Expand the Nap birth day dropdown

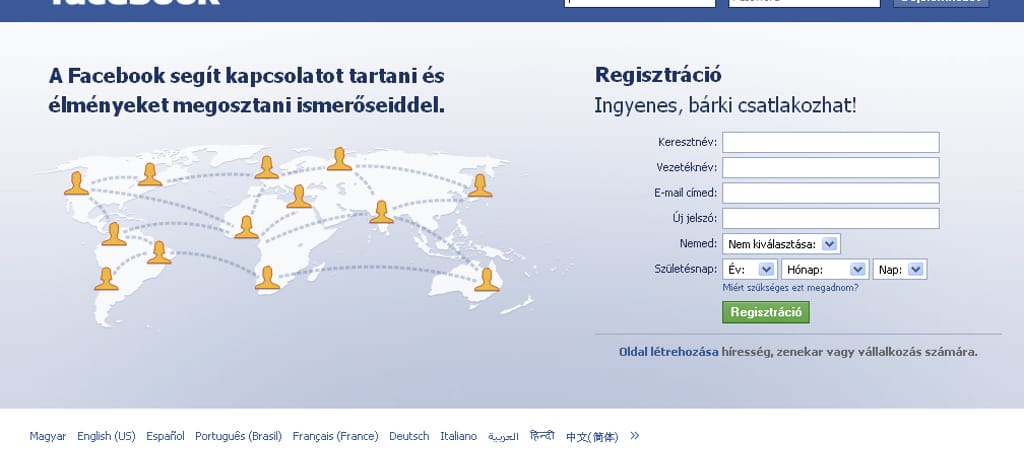coord(900,269)
